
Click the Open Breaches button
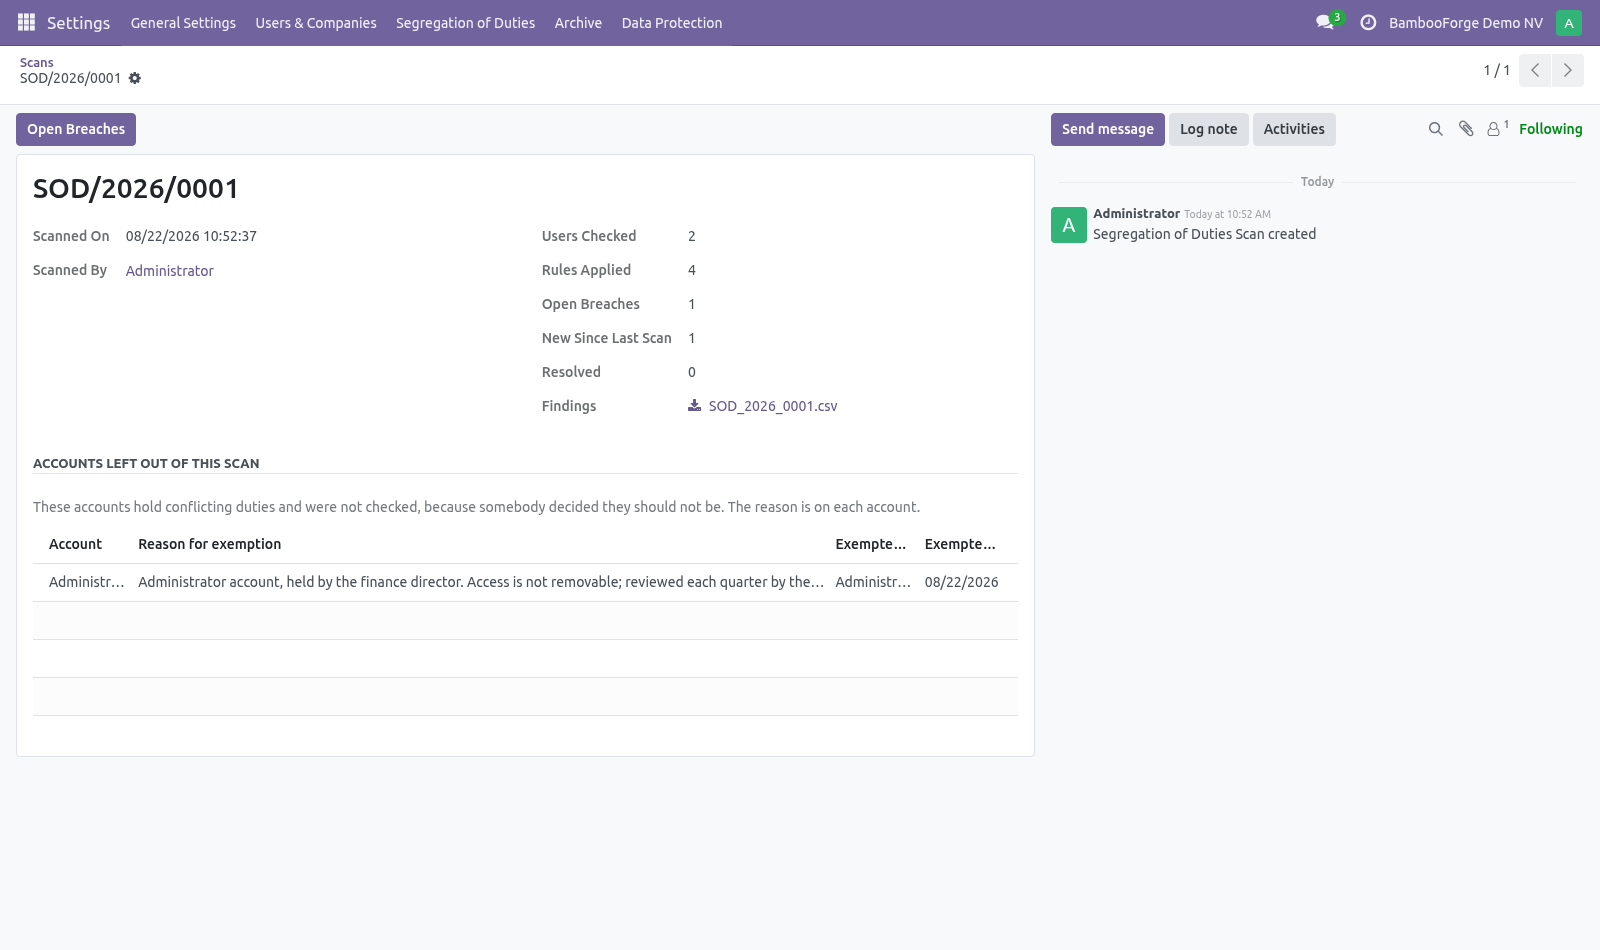click(x=76, y=129)
